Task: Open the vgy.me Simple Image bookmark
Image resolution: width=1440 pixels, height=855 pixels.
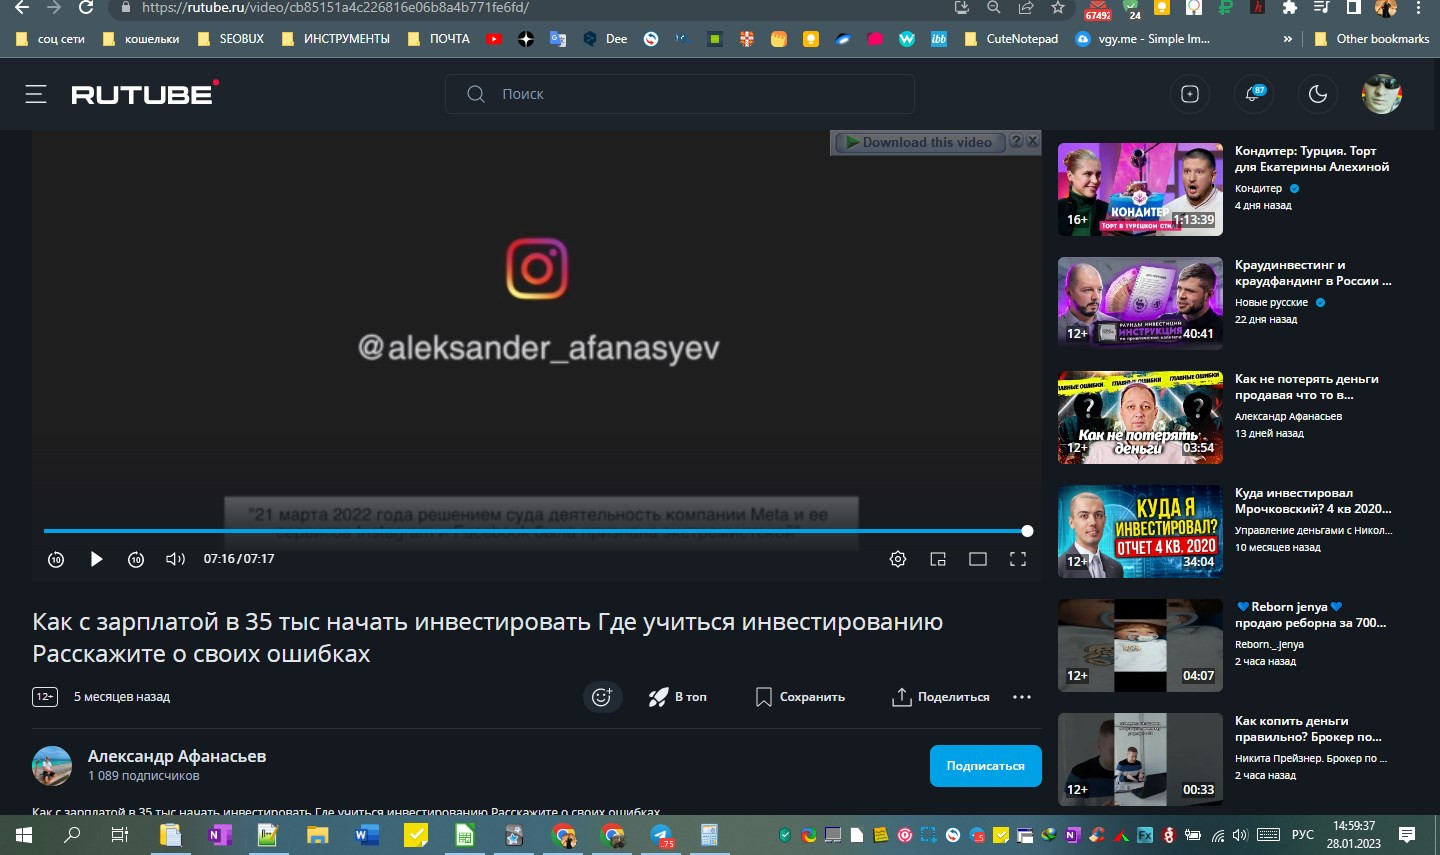Action: tap(1142, 39)
